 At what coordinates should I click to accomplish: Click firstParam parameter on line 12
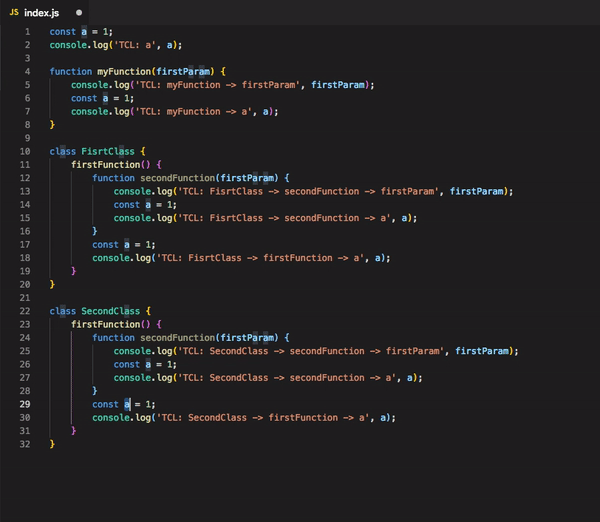247,178
